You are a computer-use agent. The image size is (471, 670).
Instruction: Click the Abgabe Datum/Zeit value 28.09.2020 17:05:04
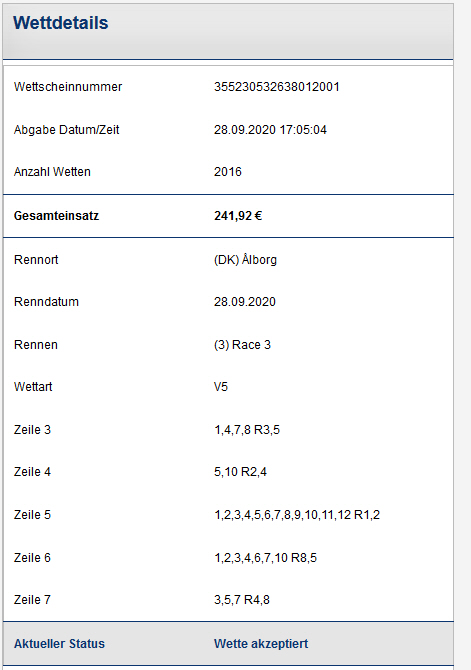click(270, 130)
